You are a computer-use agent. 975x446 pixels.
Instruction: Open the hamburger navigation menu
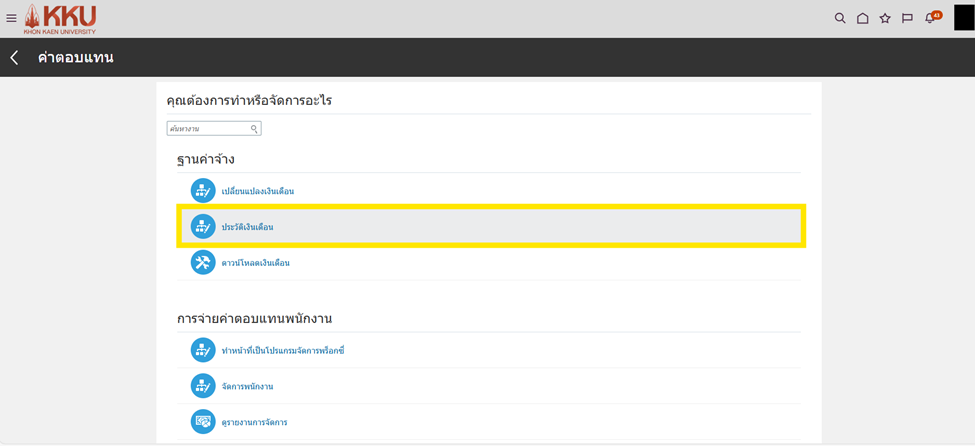[11, 18]
